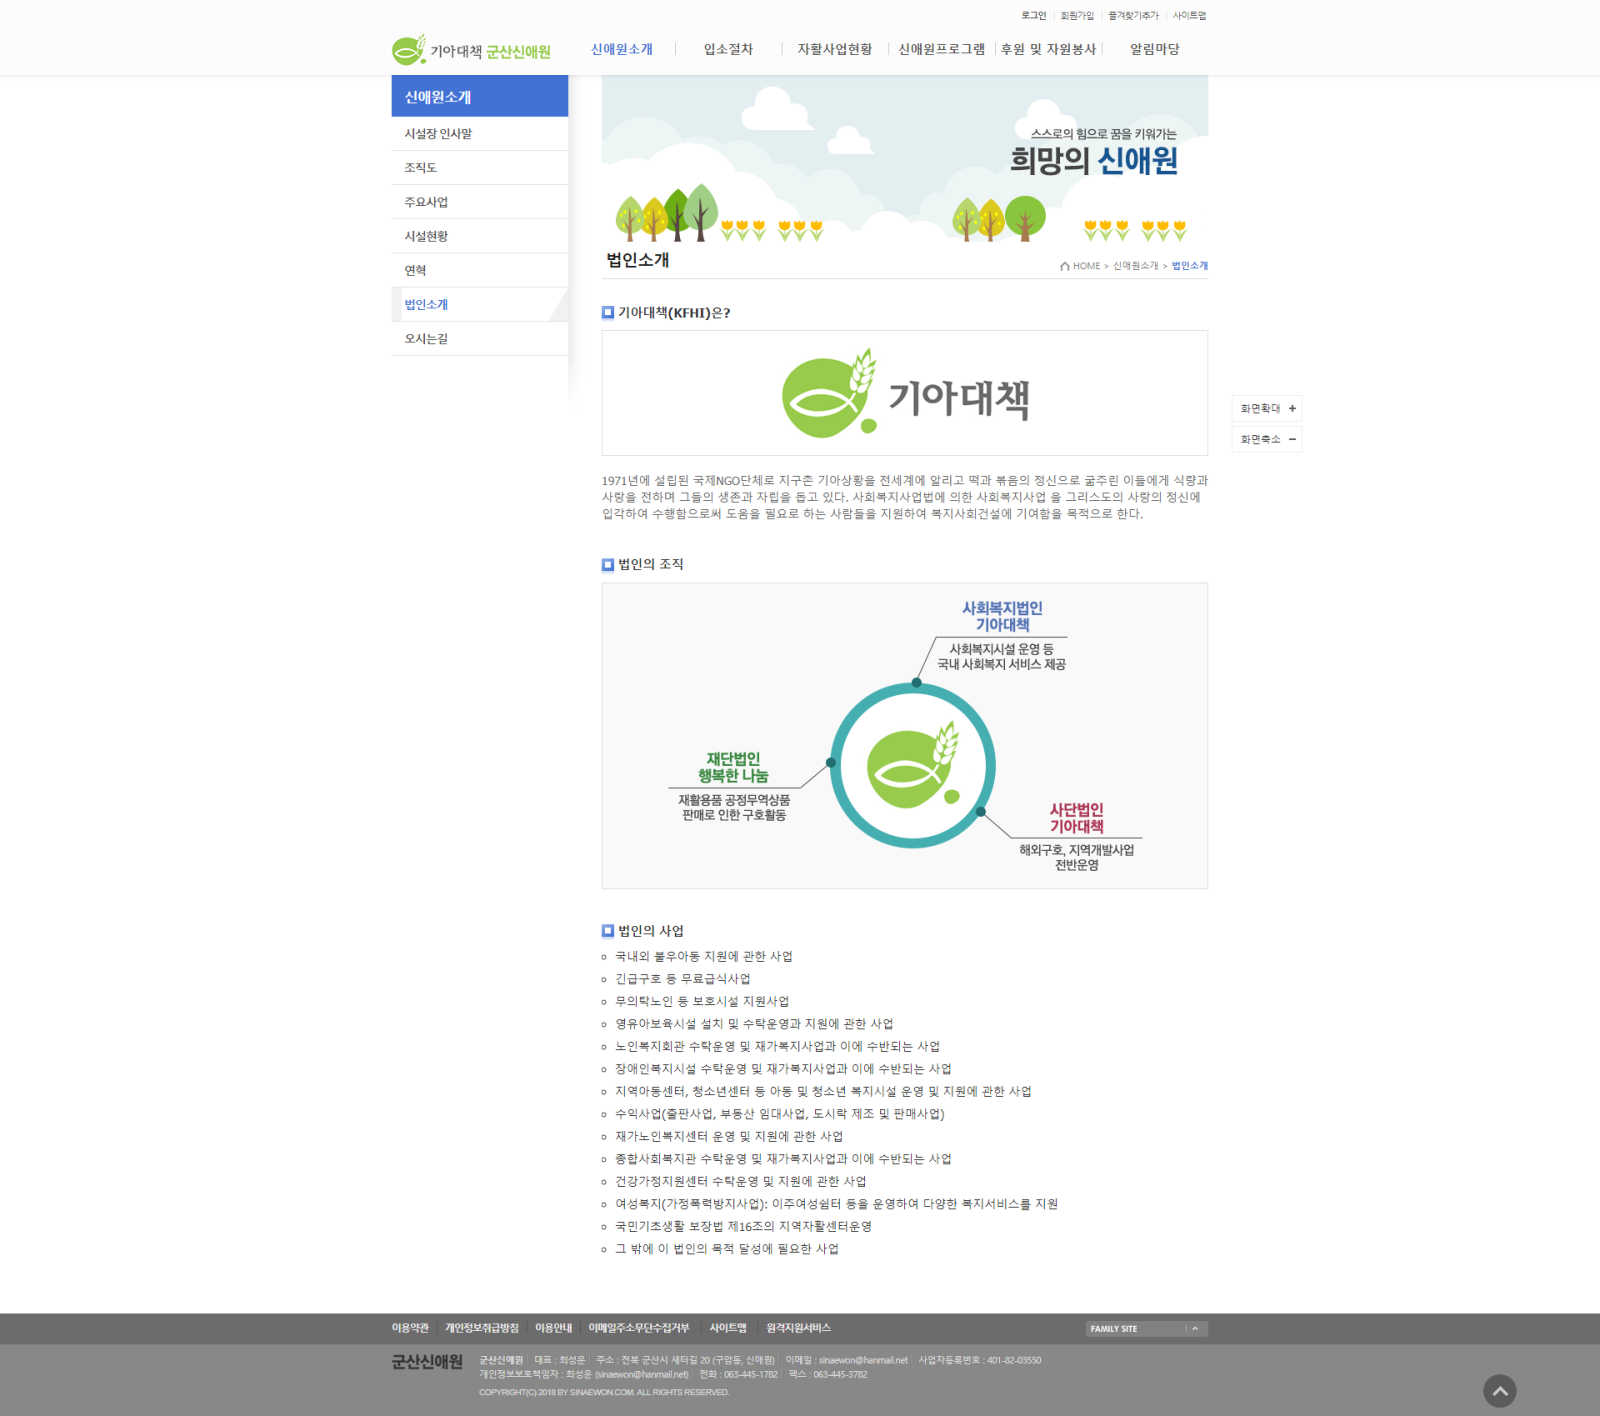Click the sinaewon@hanmail.net email link
This screenshot has width=1600, height=1416.
864,1360
